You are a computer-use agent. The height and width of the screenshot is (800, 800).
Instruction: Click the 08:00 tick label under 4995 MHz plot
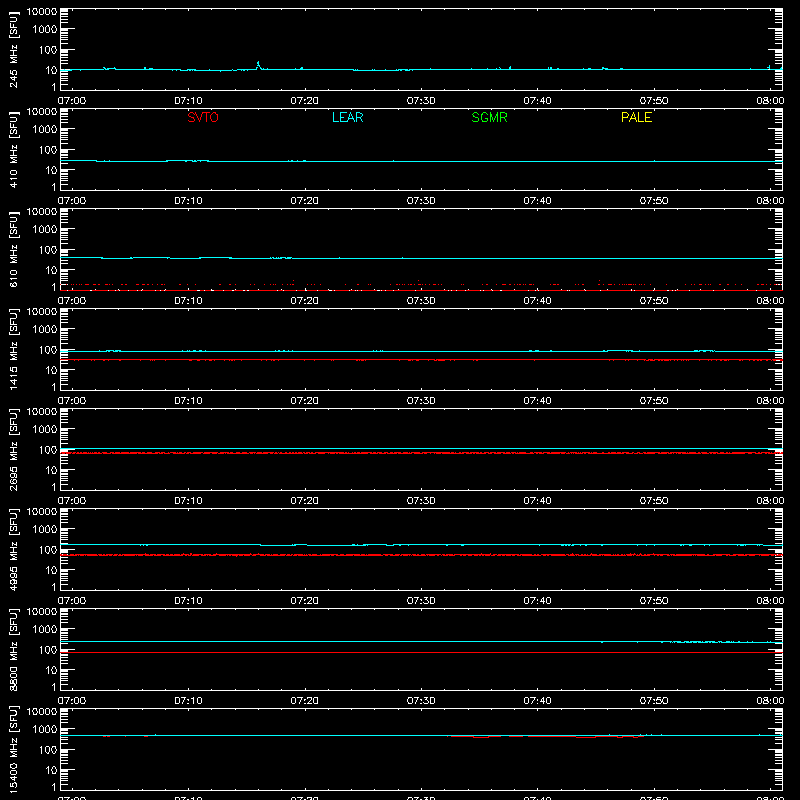coord(770,601)
